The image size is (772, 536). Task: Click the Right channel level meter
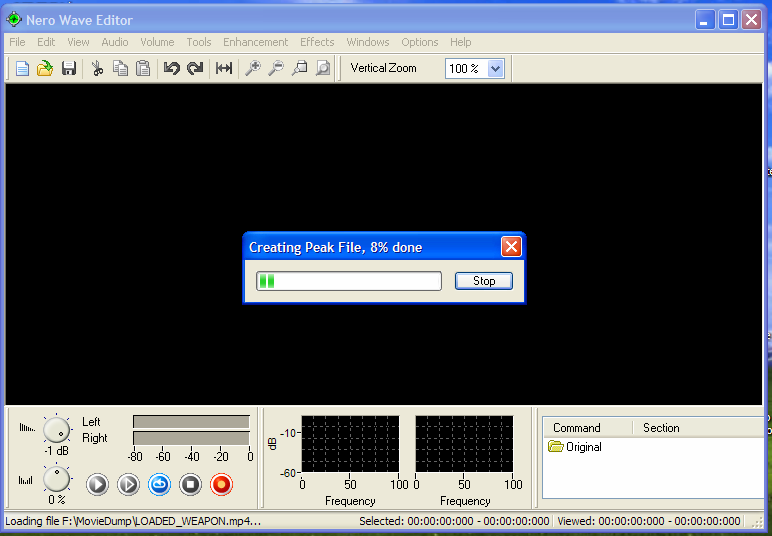click(x=192, y=438)
